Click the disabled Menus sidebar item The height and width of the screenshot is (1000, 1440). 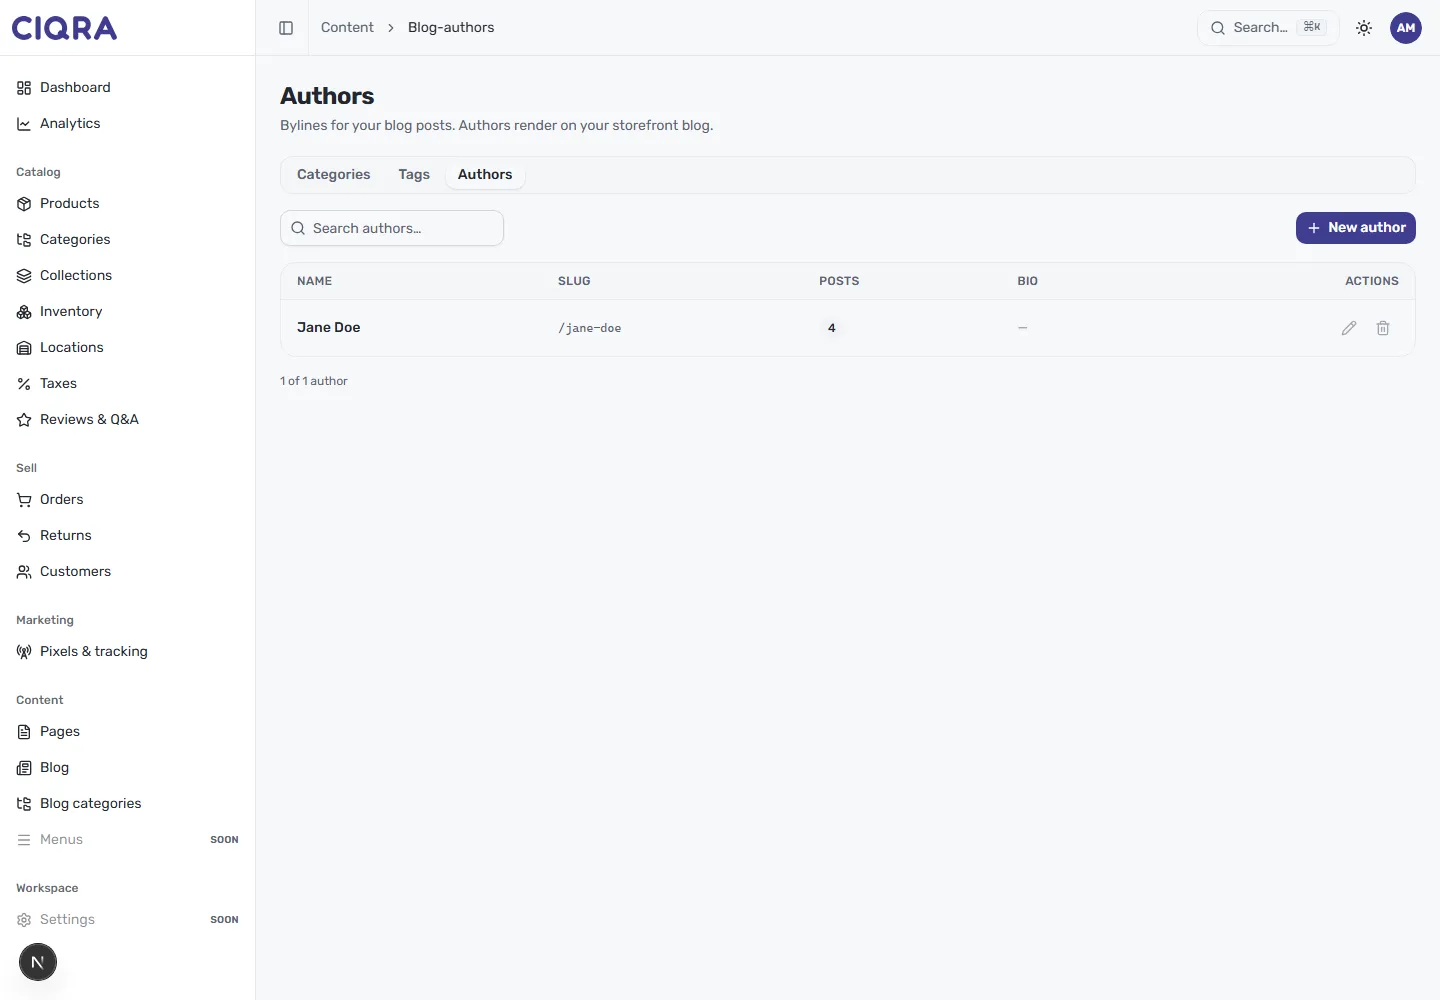tap(128, 840)
